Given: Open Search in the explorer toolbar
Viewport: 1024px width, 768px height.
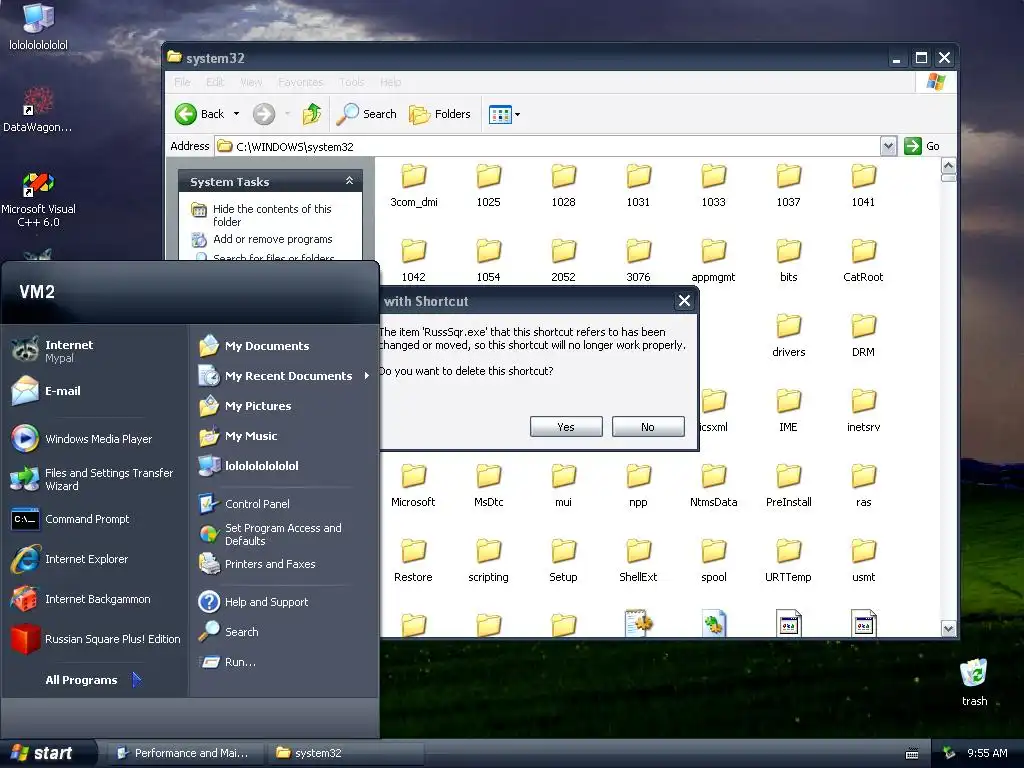Looking at the screenshot, I should coord(366,114).
